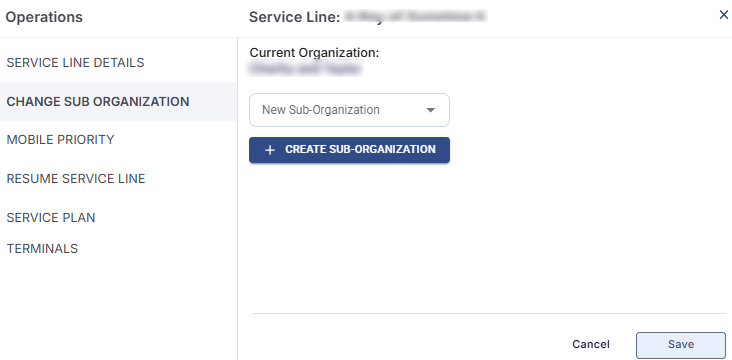
Task: Show the Terminals section
Action: point(42,248)
